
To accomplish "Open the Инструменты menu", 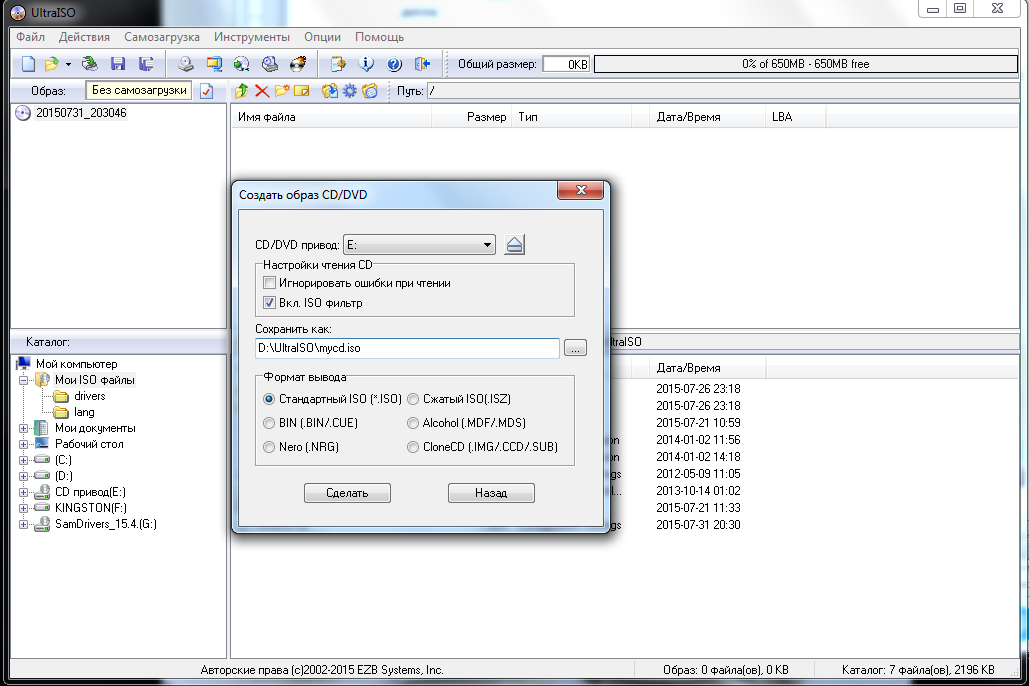I will [251, 37].
